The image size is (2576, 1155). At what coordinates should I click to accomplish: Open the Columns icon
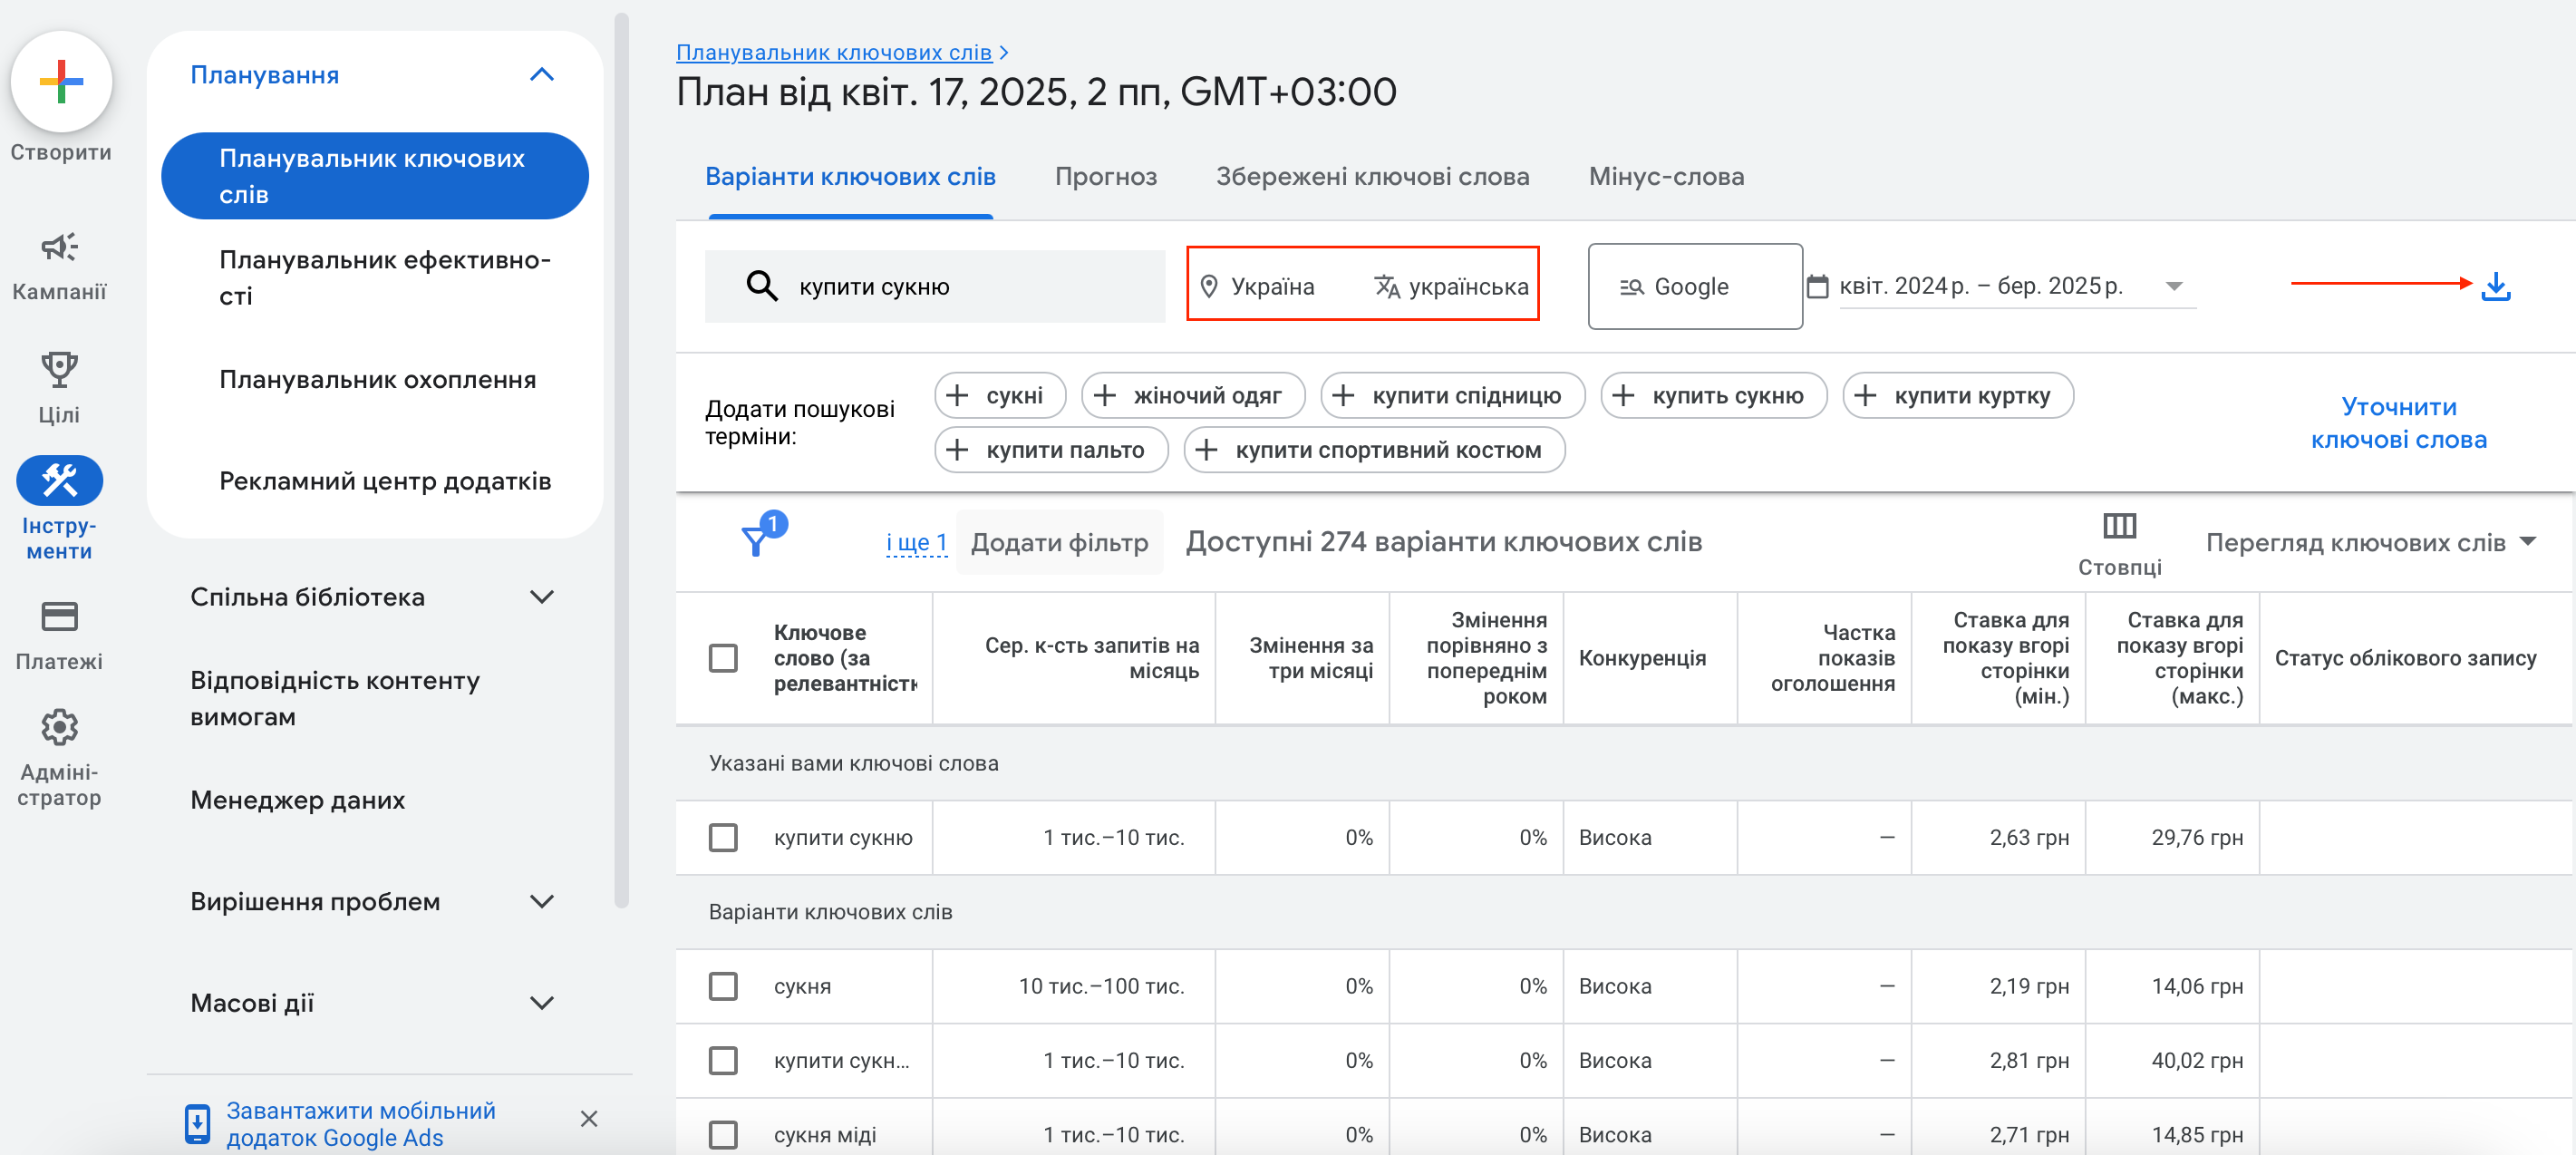point(2119,525)
